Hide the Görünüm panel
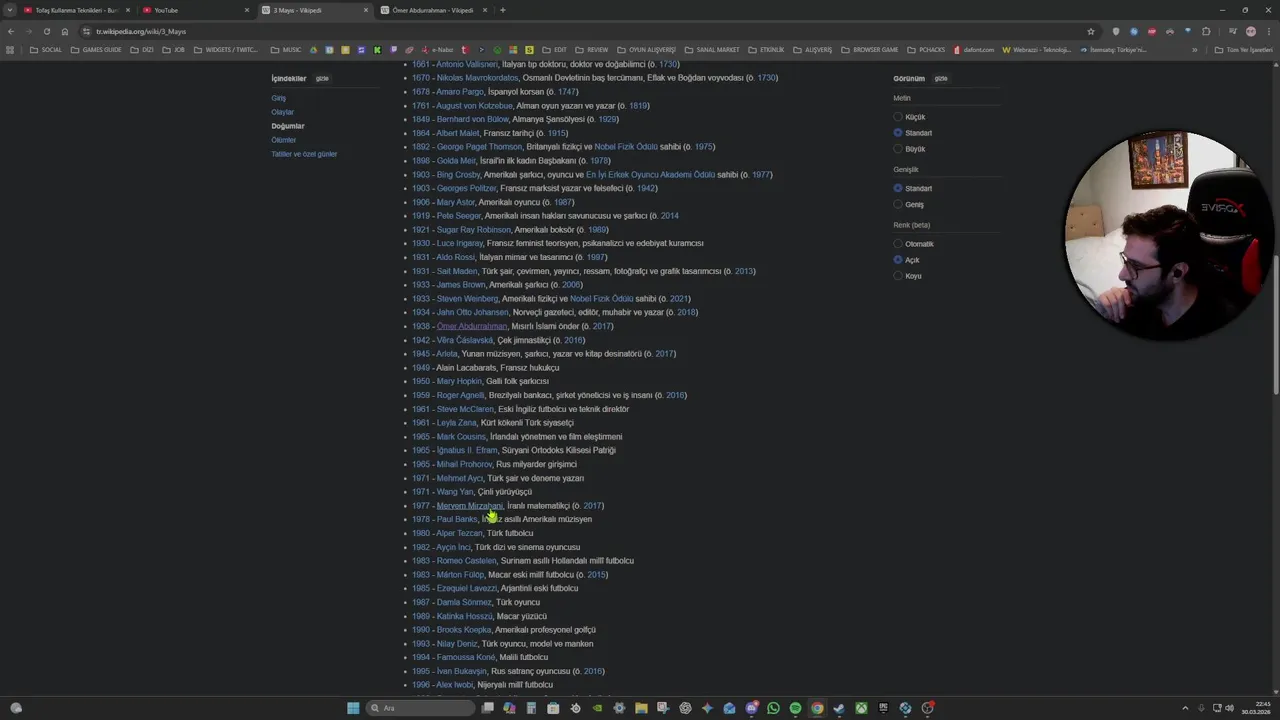The width and height of the screenshot is (1280, 720). pyautogui.click(x=941, y=78)
